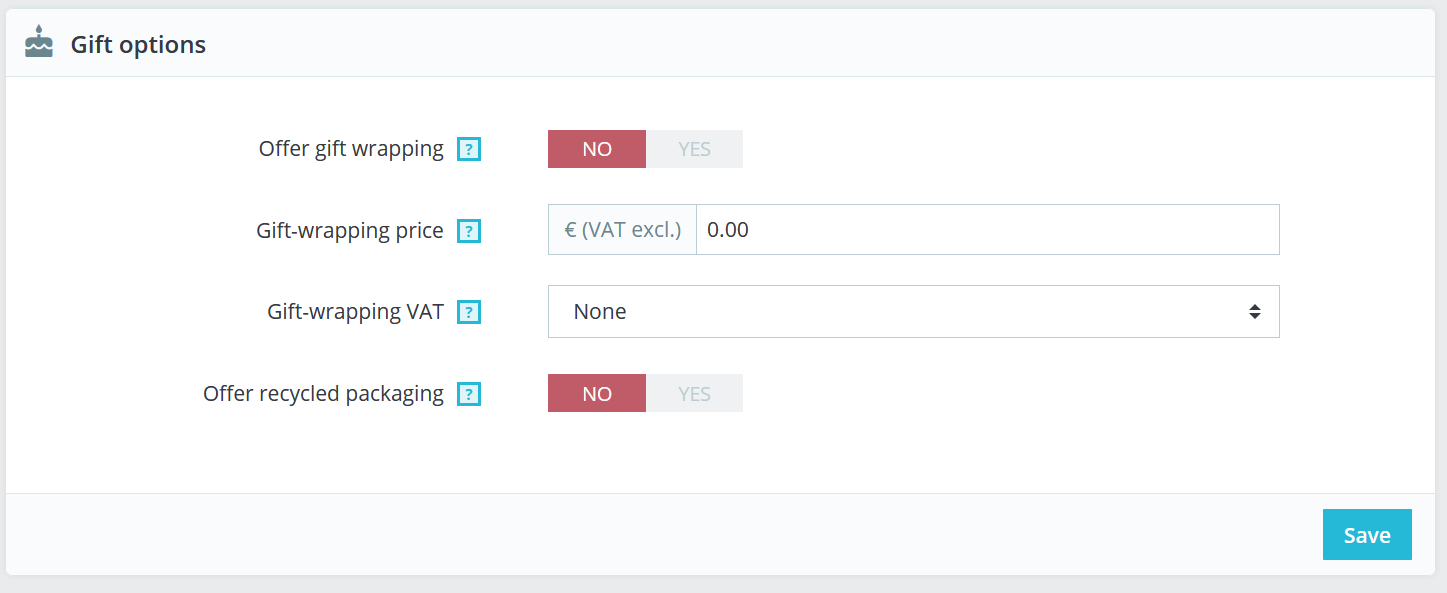The height and width of the screenshot is (593, 1447).
Task: Click the € (VAT excl.) prefix
Action: [x=622, y=230]
